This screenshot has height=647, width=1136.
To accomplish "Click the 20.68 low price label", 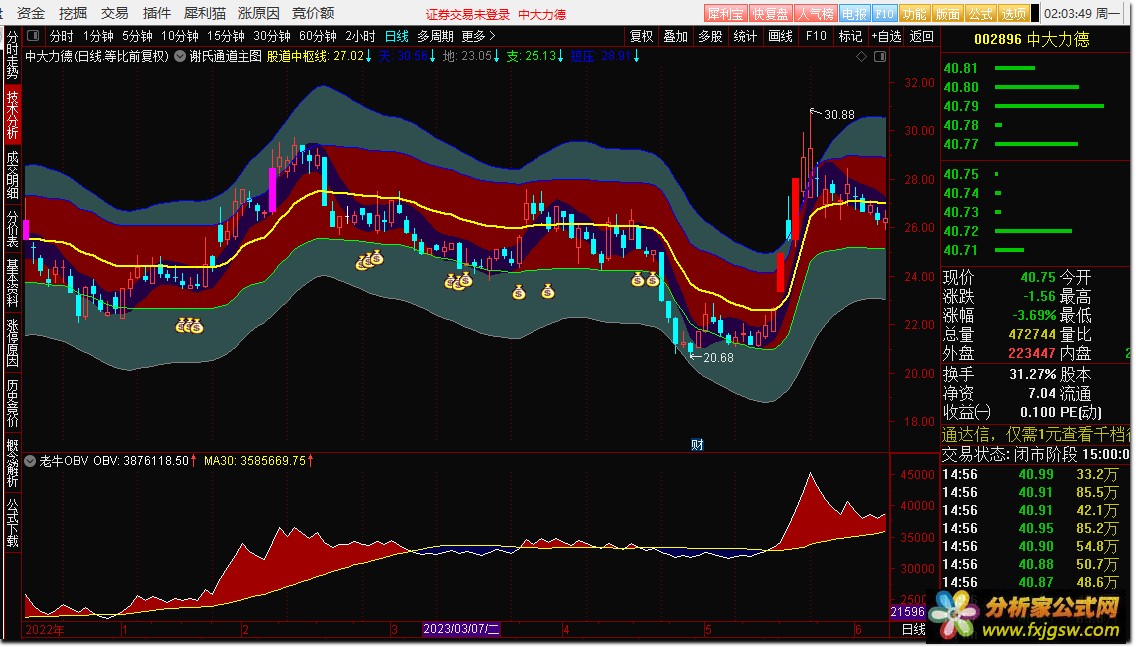I will click(x=718, y=357).
